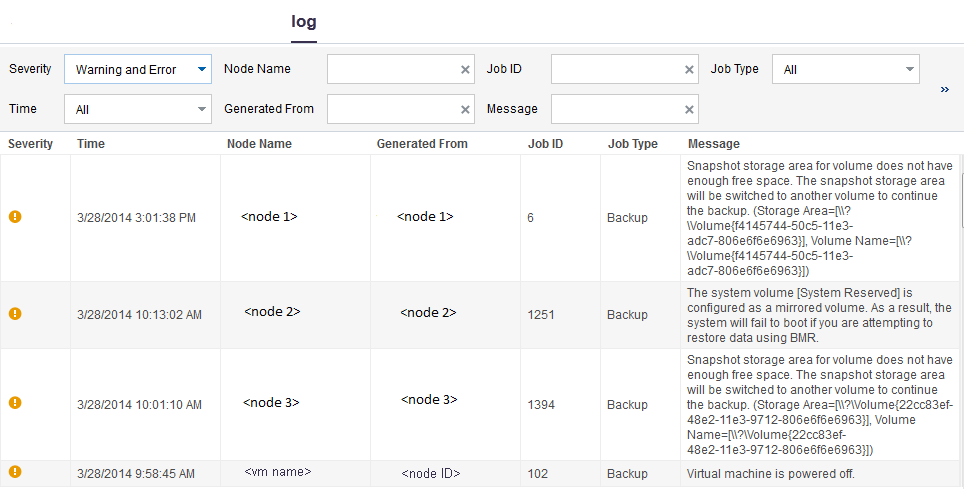Clear the Job ID filter field

point(689,70)
